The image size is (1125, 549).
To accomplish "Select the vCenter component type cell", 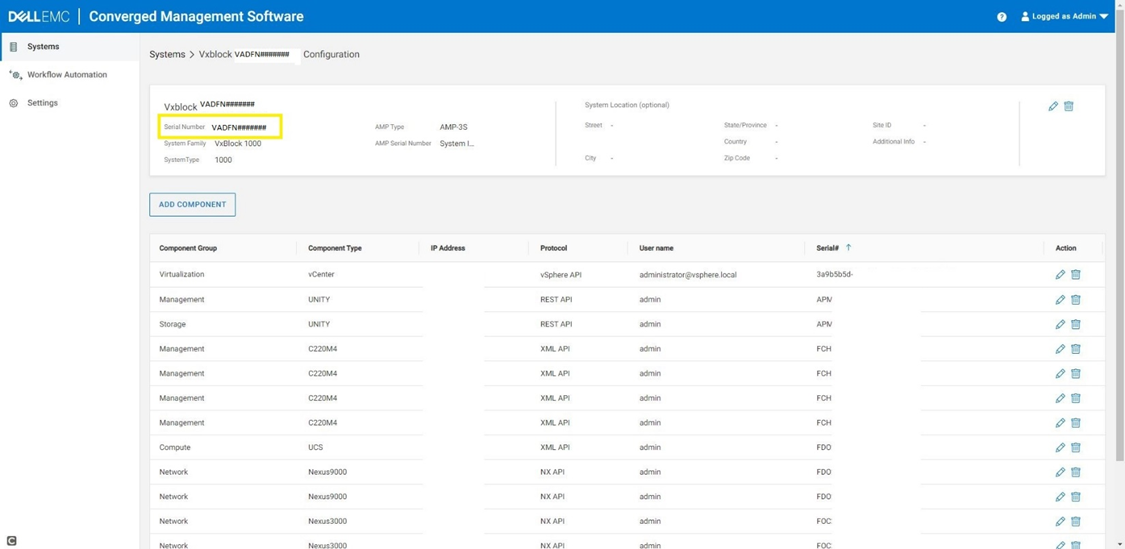I will [321, 275].
